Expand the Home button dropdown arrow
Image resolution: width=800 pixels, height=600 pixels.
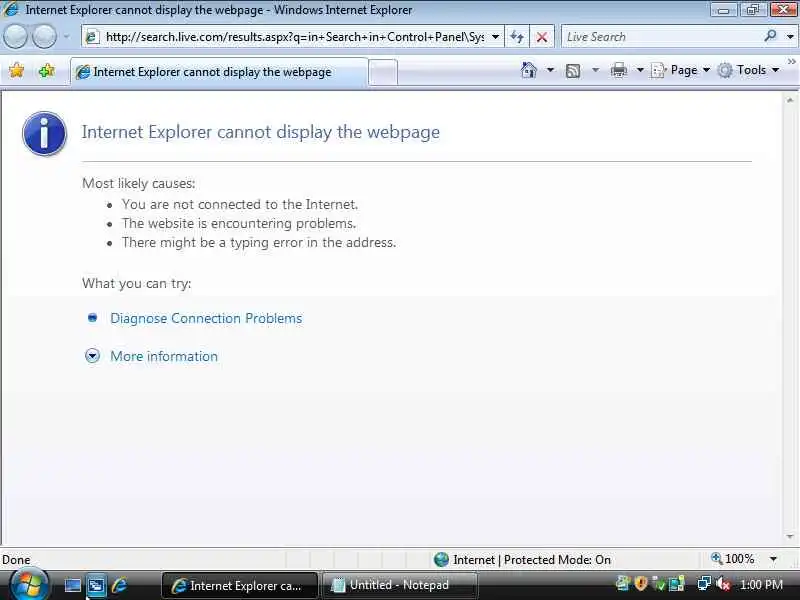coord(550,70)
